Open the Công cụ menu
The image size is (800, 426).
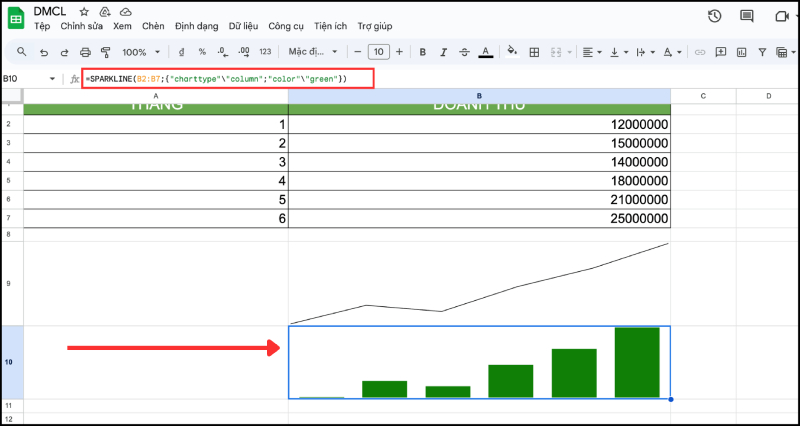tap(286, 26)
